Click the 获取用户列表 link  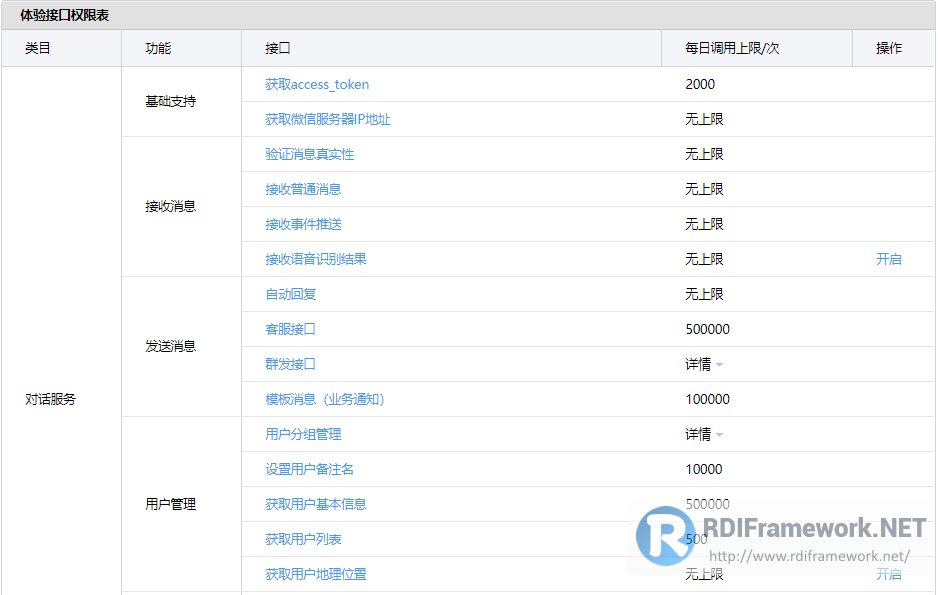pyautogui.click(x=303, y=540)
